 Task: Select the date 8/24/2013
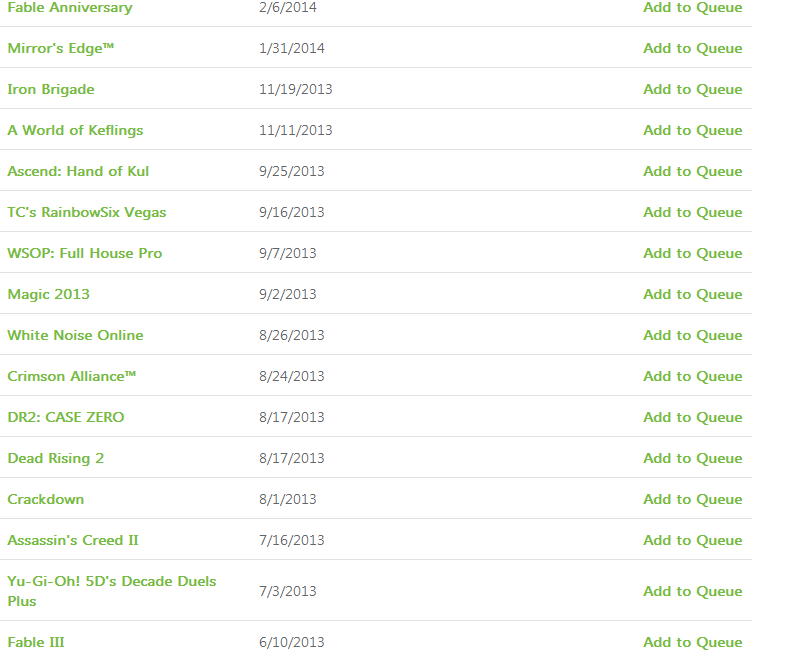pyautogui.click(x=292, y=376)
